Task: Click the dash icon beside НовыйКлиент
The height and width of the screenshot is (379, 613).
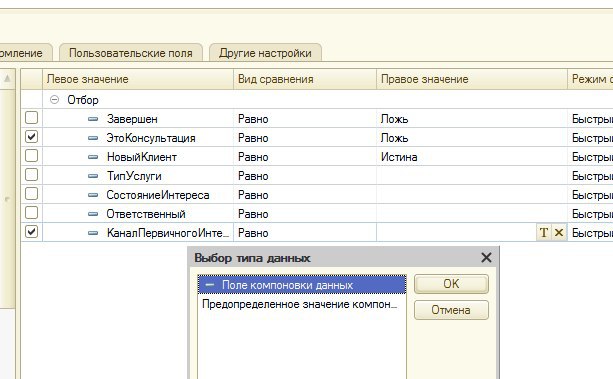Action: pyautogui.click(x=93, y=157)
